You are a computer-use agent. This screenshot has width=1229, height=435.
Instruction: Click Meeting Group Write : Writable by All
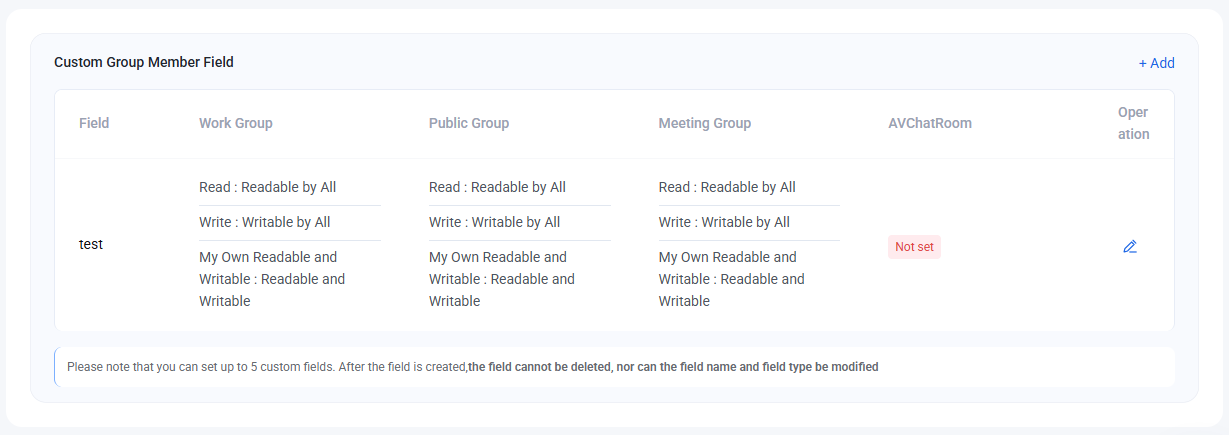724,222
